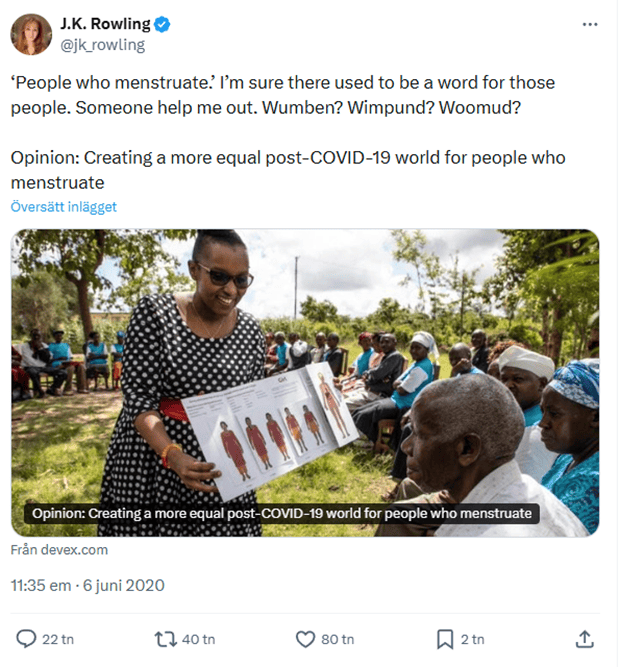Viewport: 620px width, 667px height.
Task: Click the share upload icon
Action: click(x=585, y=639)
